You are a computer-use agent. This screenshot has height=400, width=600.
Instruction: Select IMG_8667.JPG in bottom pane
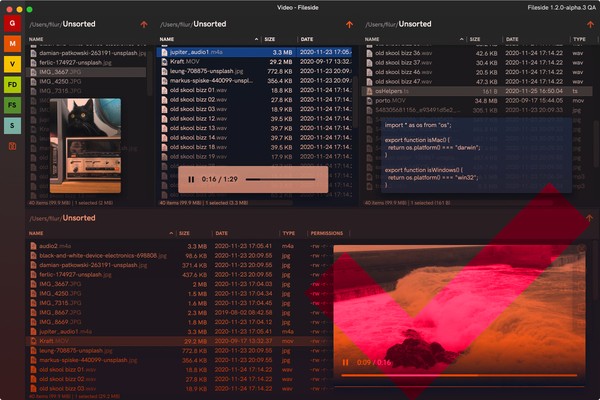point(180,313)
